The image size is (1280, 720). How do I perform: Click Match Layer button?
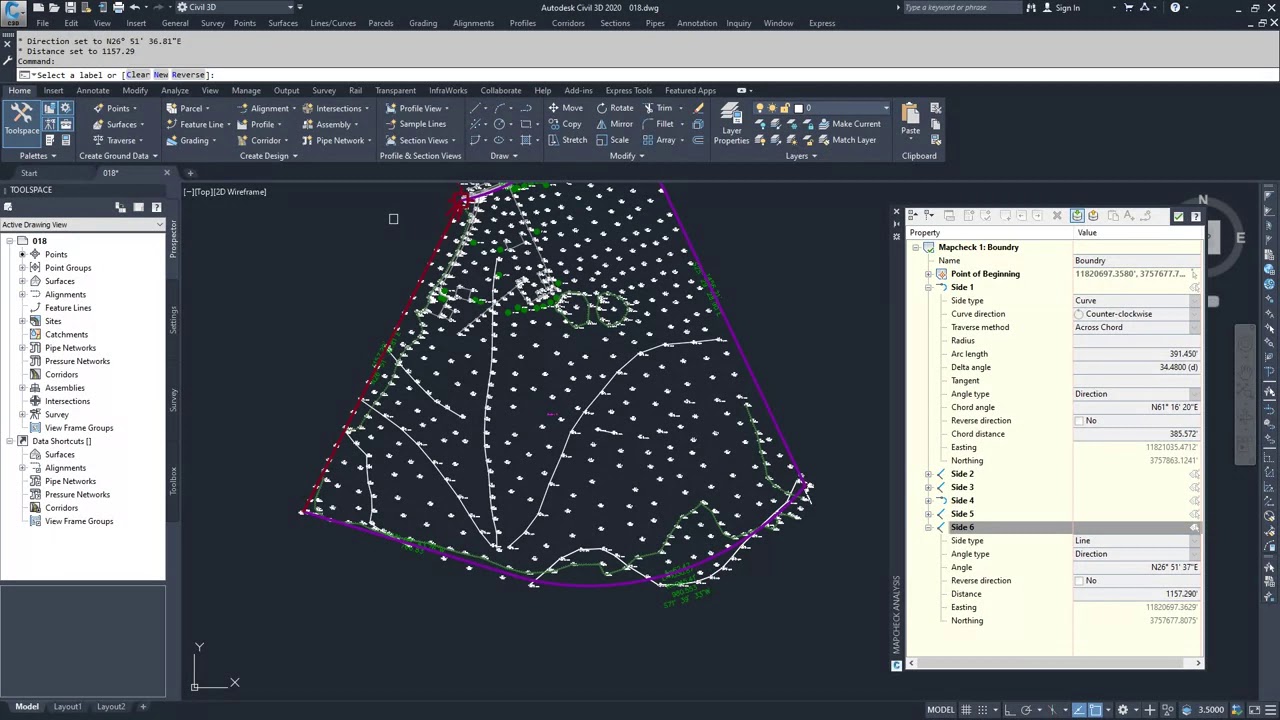click(847, 140)
